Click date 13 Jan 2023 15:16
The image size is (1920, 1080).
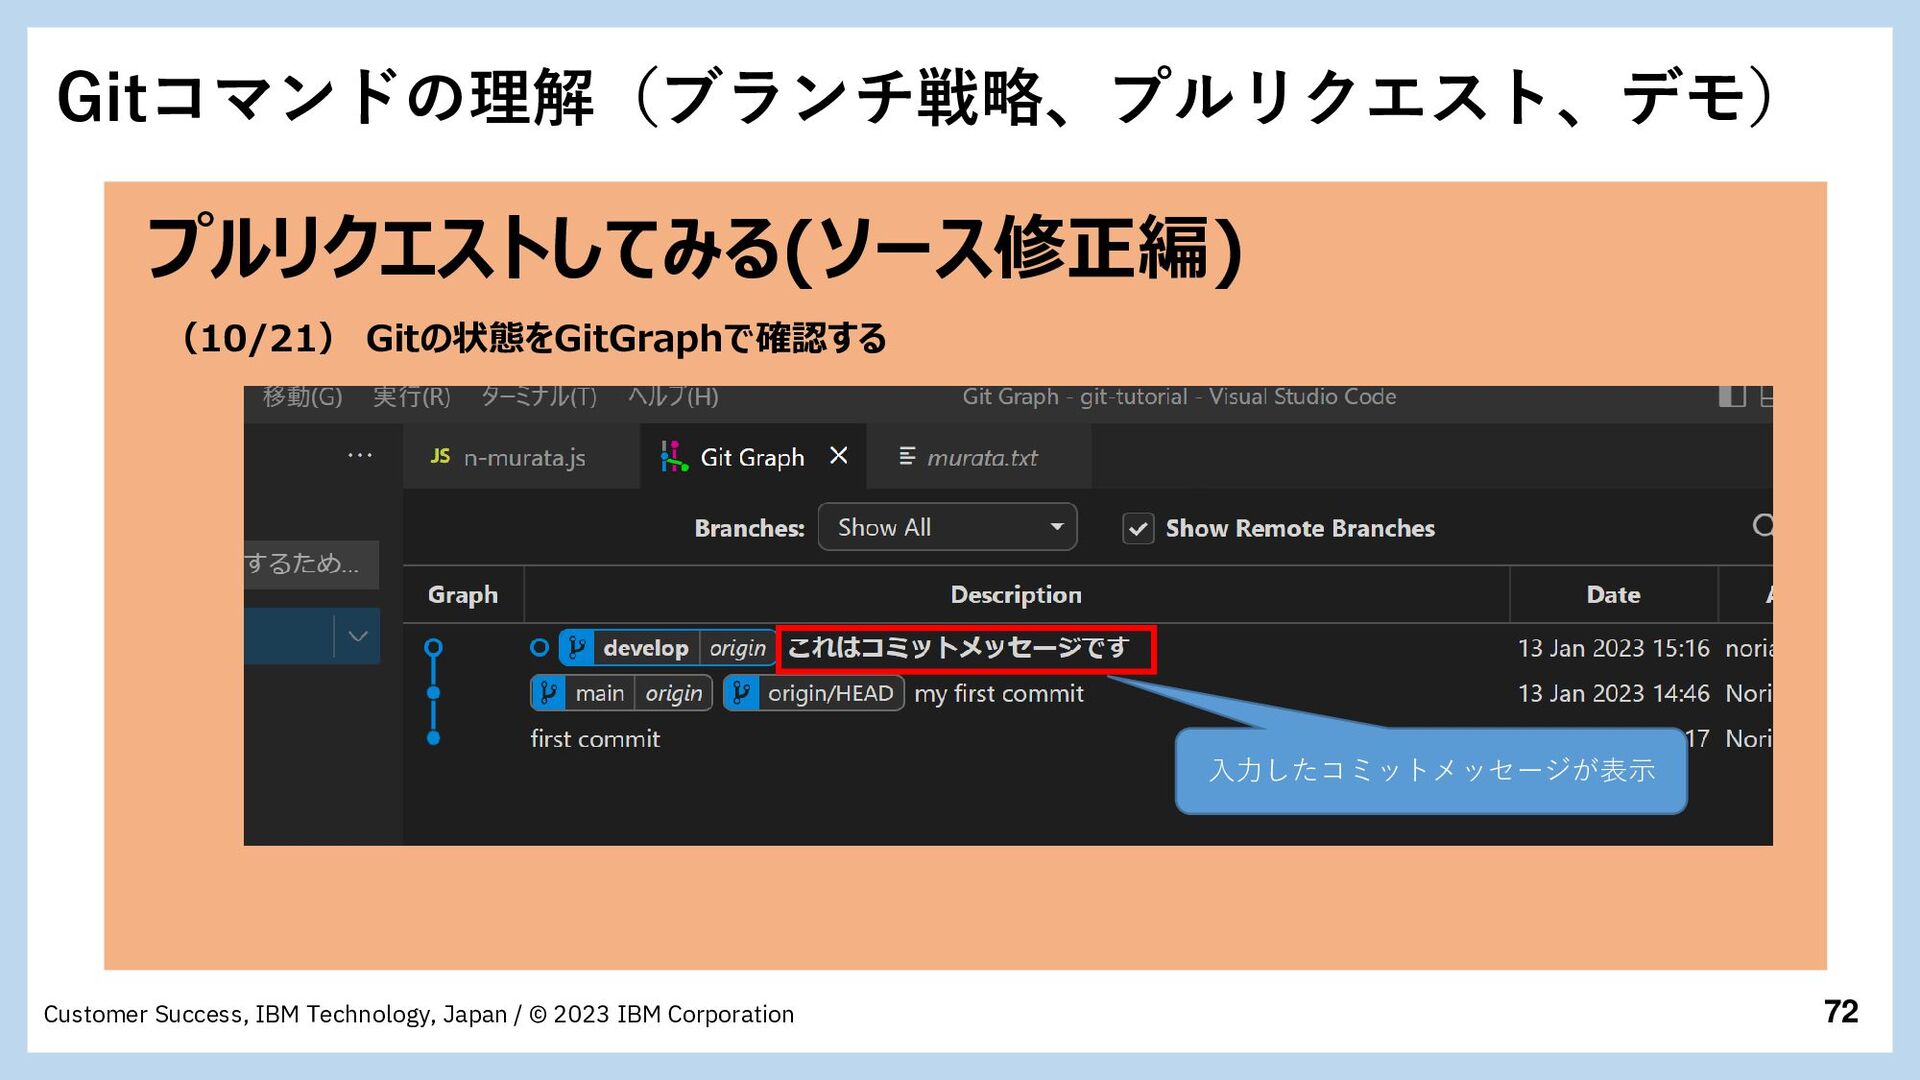point(1613,648)
